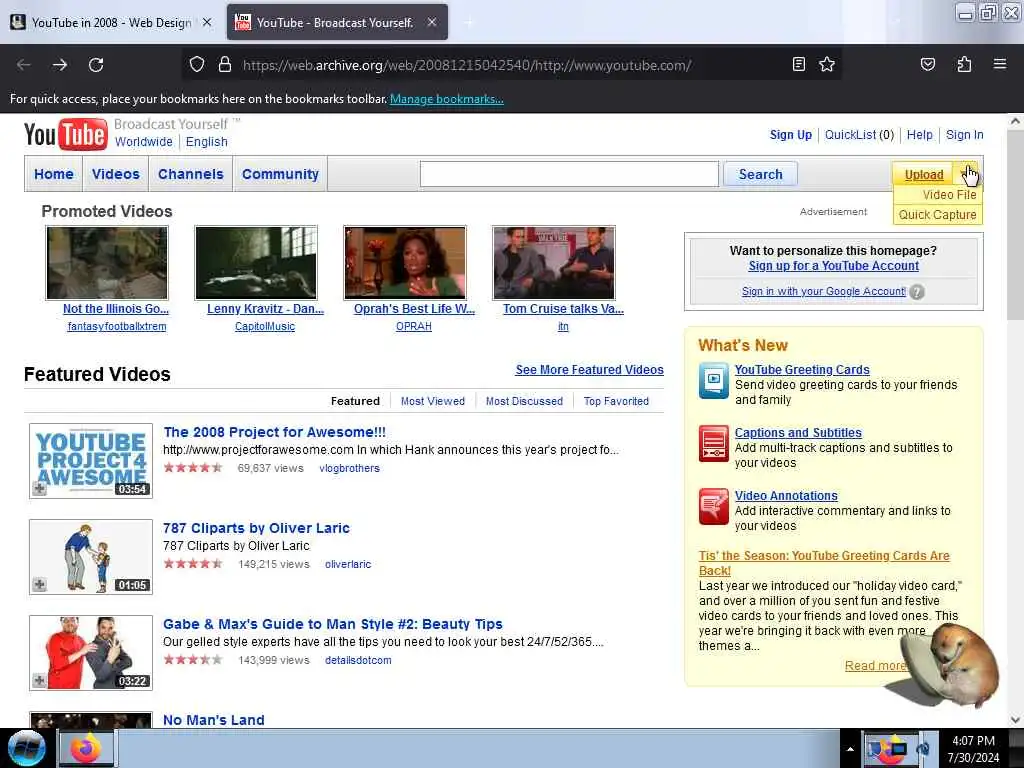Open the tracking protection shield icon
Screen dimensions: 1024x768
pyautogui.click(x=197, y=64)
